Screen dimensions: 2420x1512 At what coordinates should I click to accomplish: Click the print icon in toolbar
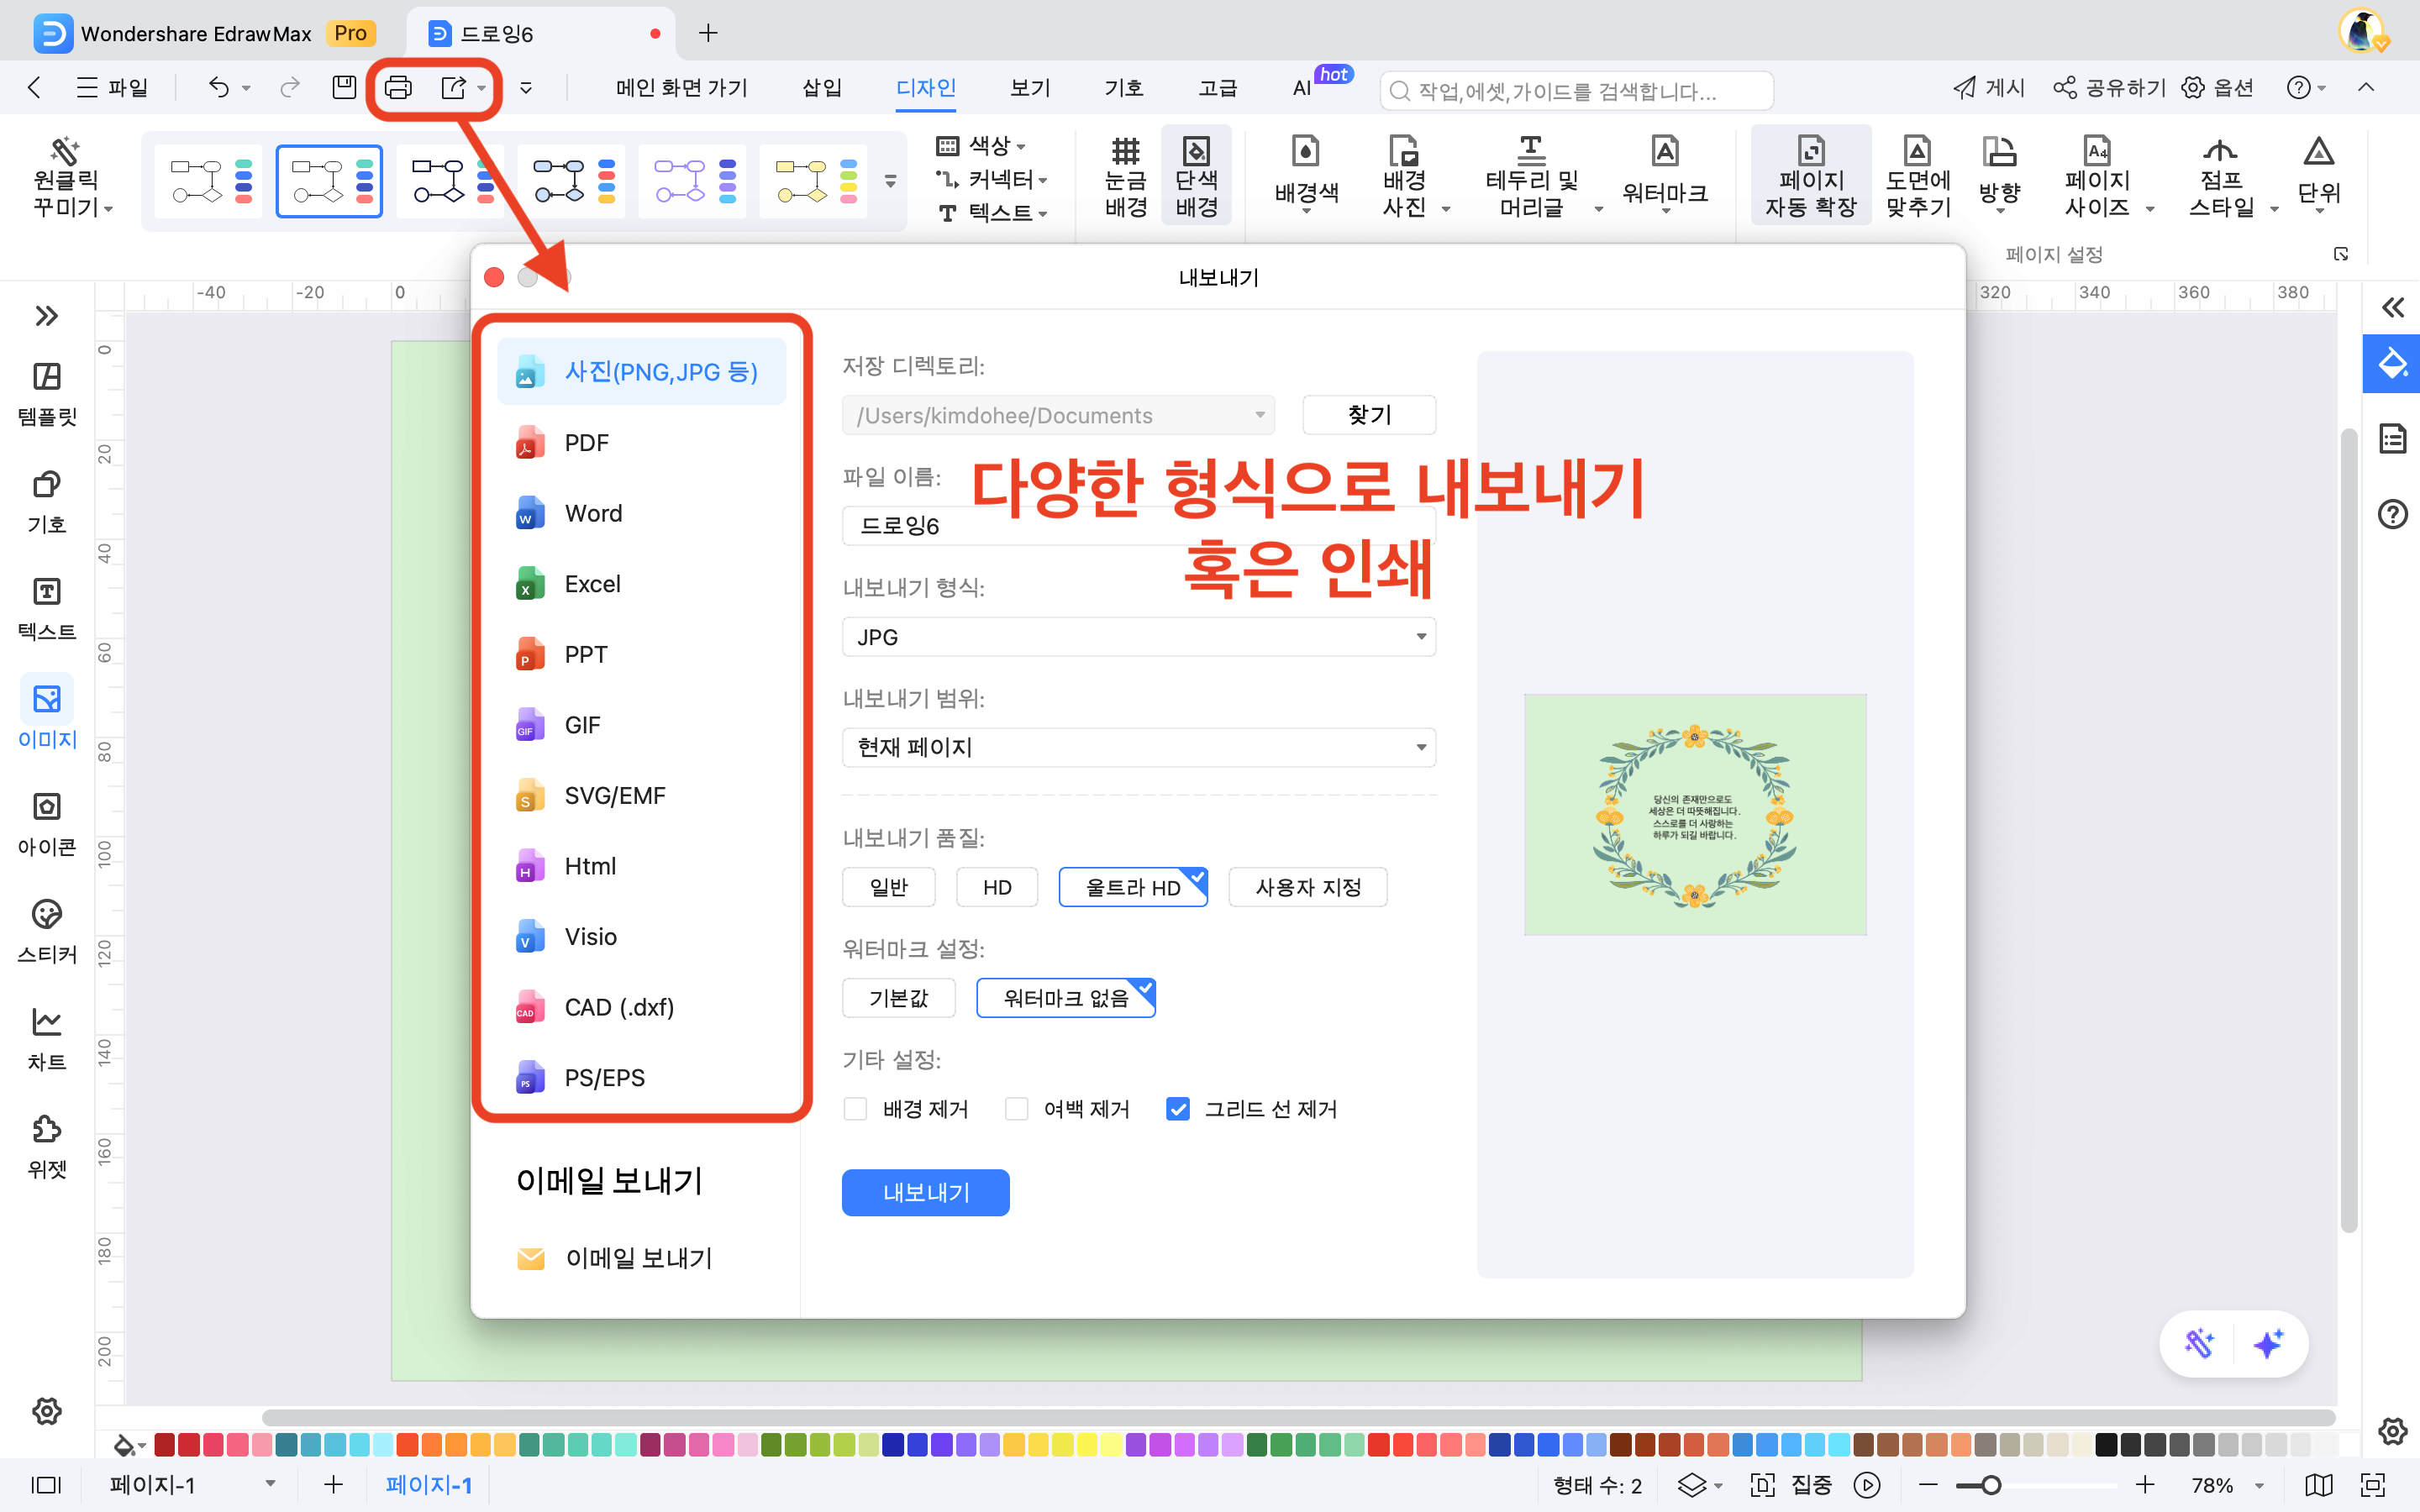398,88
